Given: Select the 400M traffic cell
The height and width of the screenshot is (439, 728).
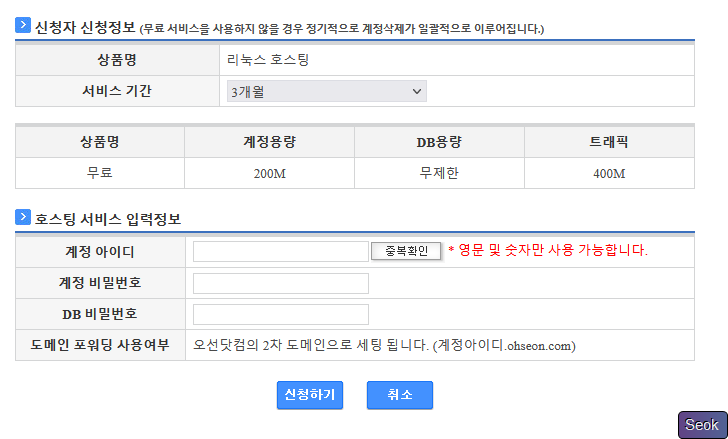Looking at the screenshot, I should click(x=608, y=173).
